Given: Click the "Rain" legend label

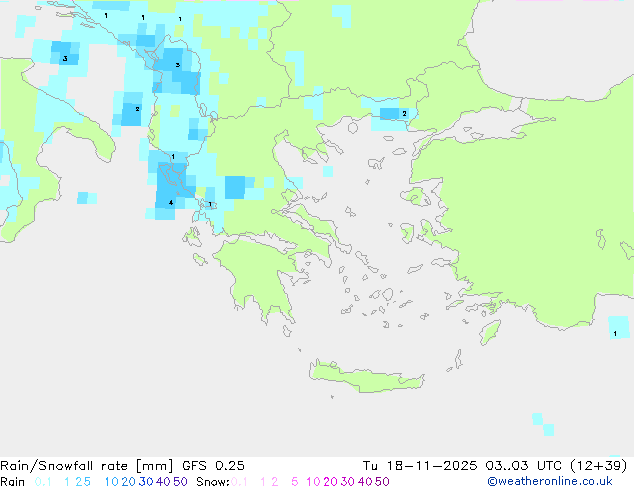Looking at the screenshot, I should coord(13,482).
